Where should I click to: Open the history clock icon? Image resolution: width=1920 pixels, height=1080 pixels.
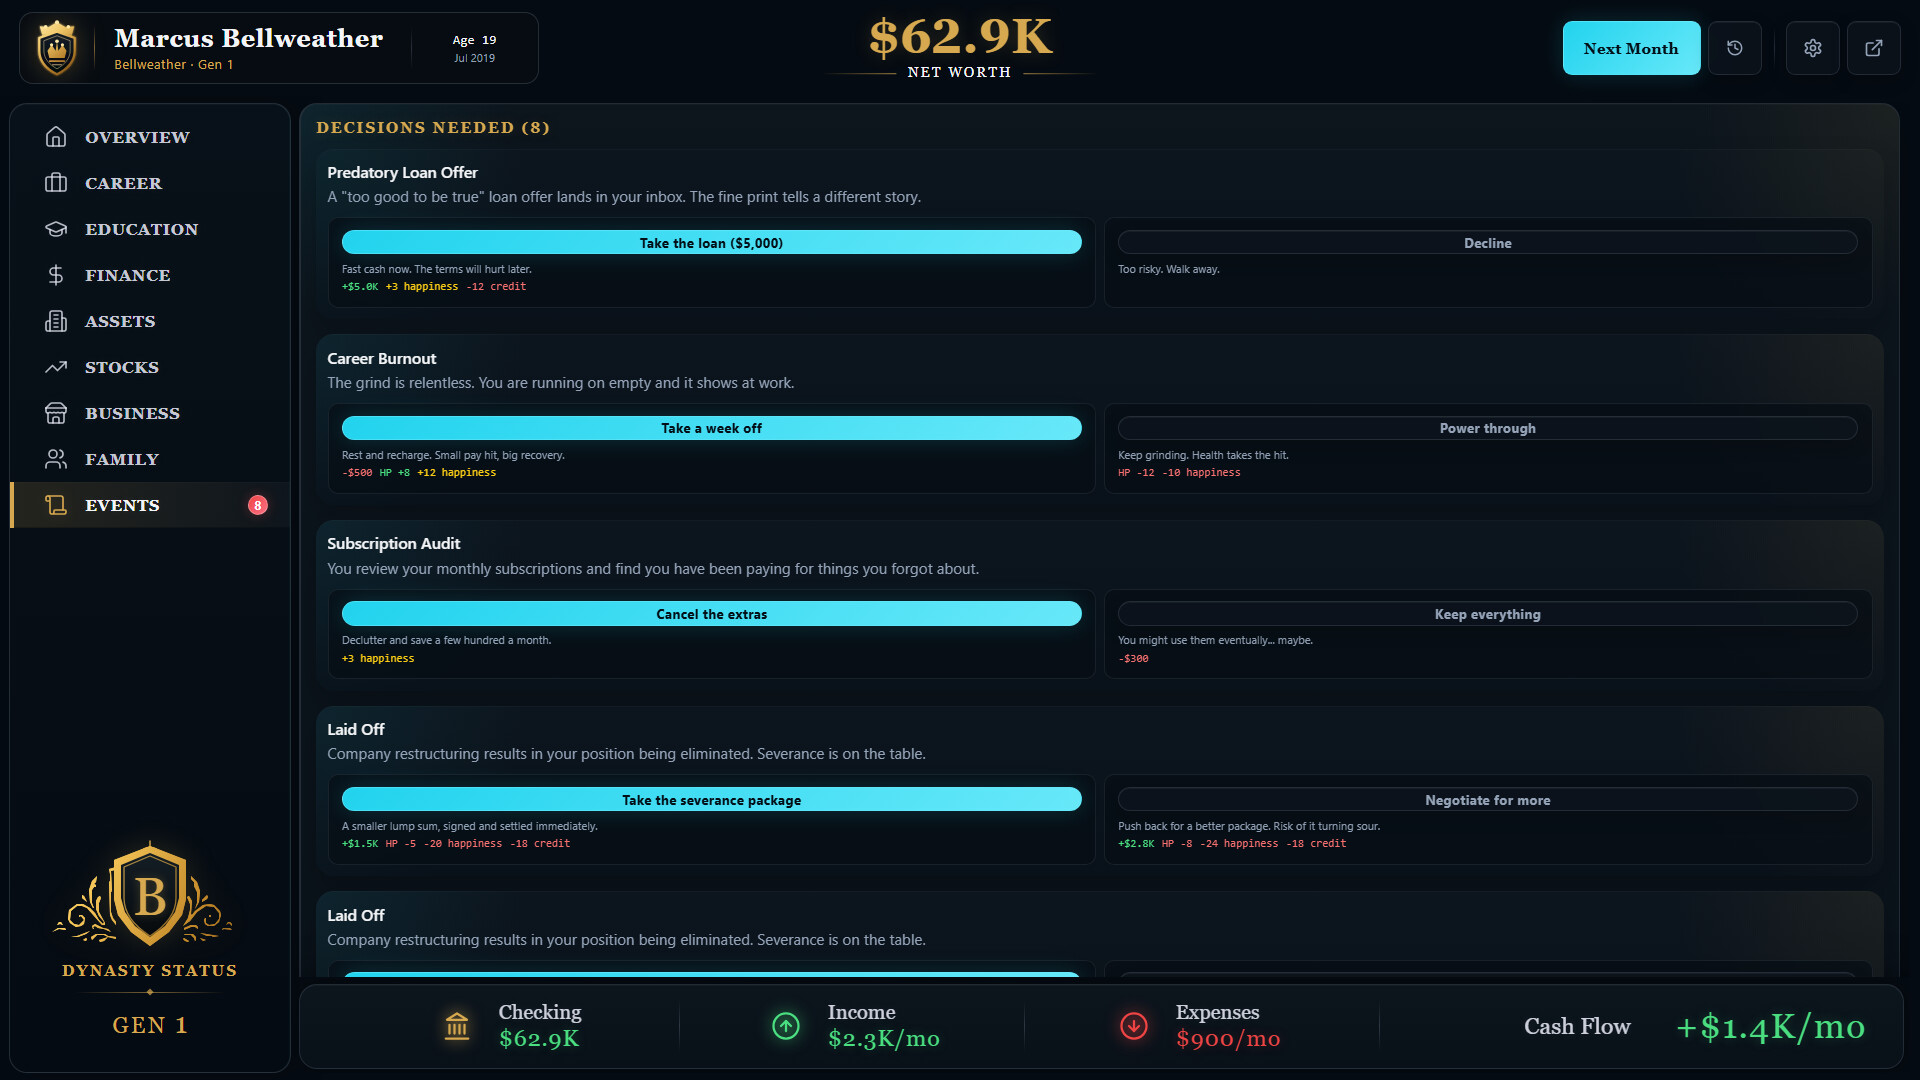[x=1735, y=48]
